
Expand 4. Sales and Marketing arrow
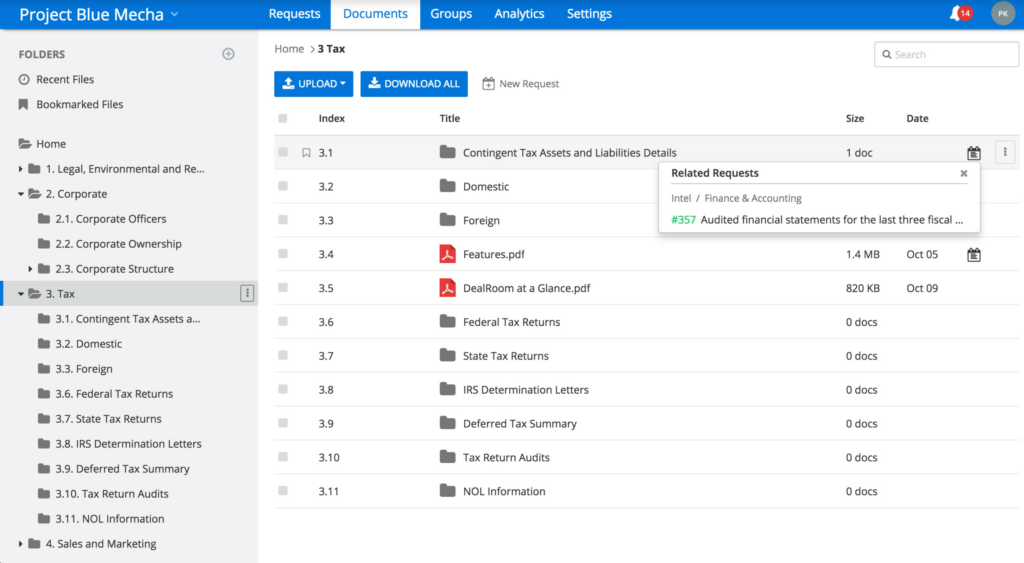[20, 544]
